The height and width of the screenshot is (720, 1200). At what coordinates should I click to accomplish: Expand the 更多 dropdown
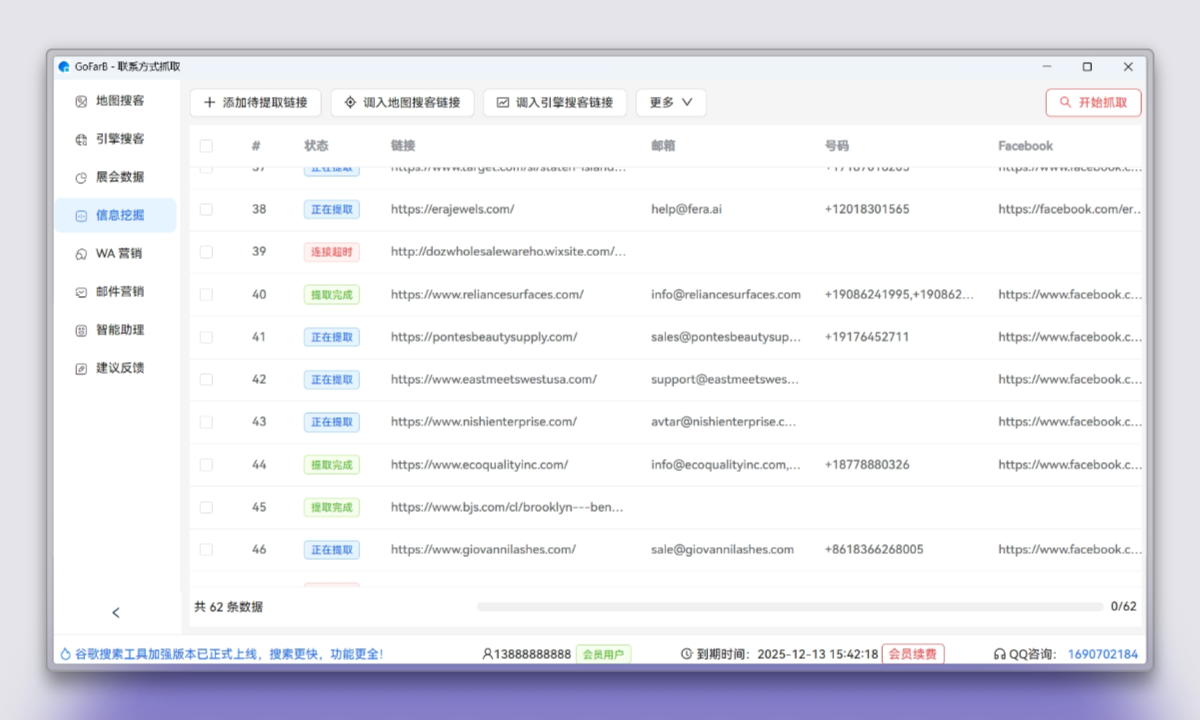pyautogui.click(x=671, y=102)
